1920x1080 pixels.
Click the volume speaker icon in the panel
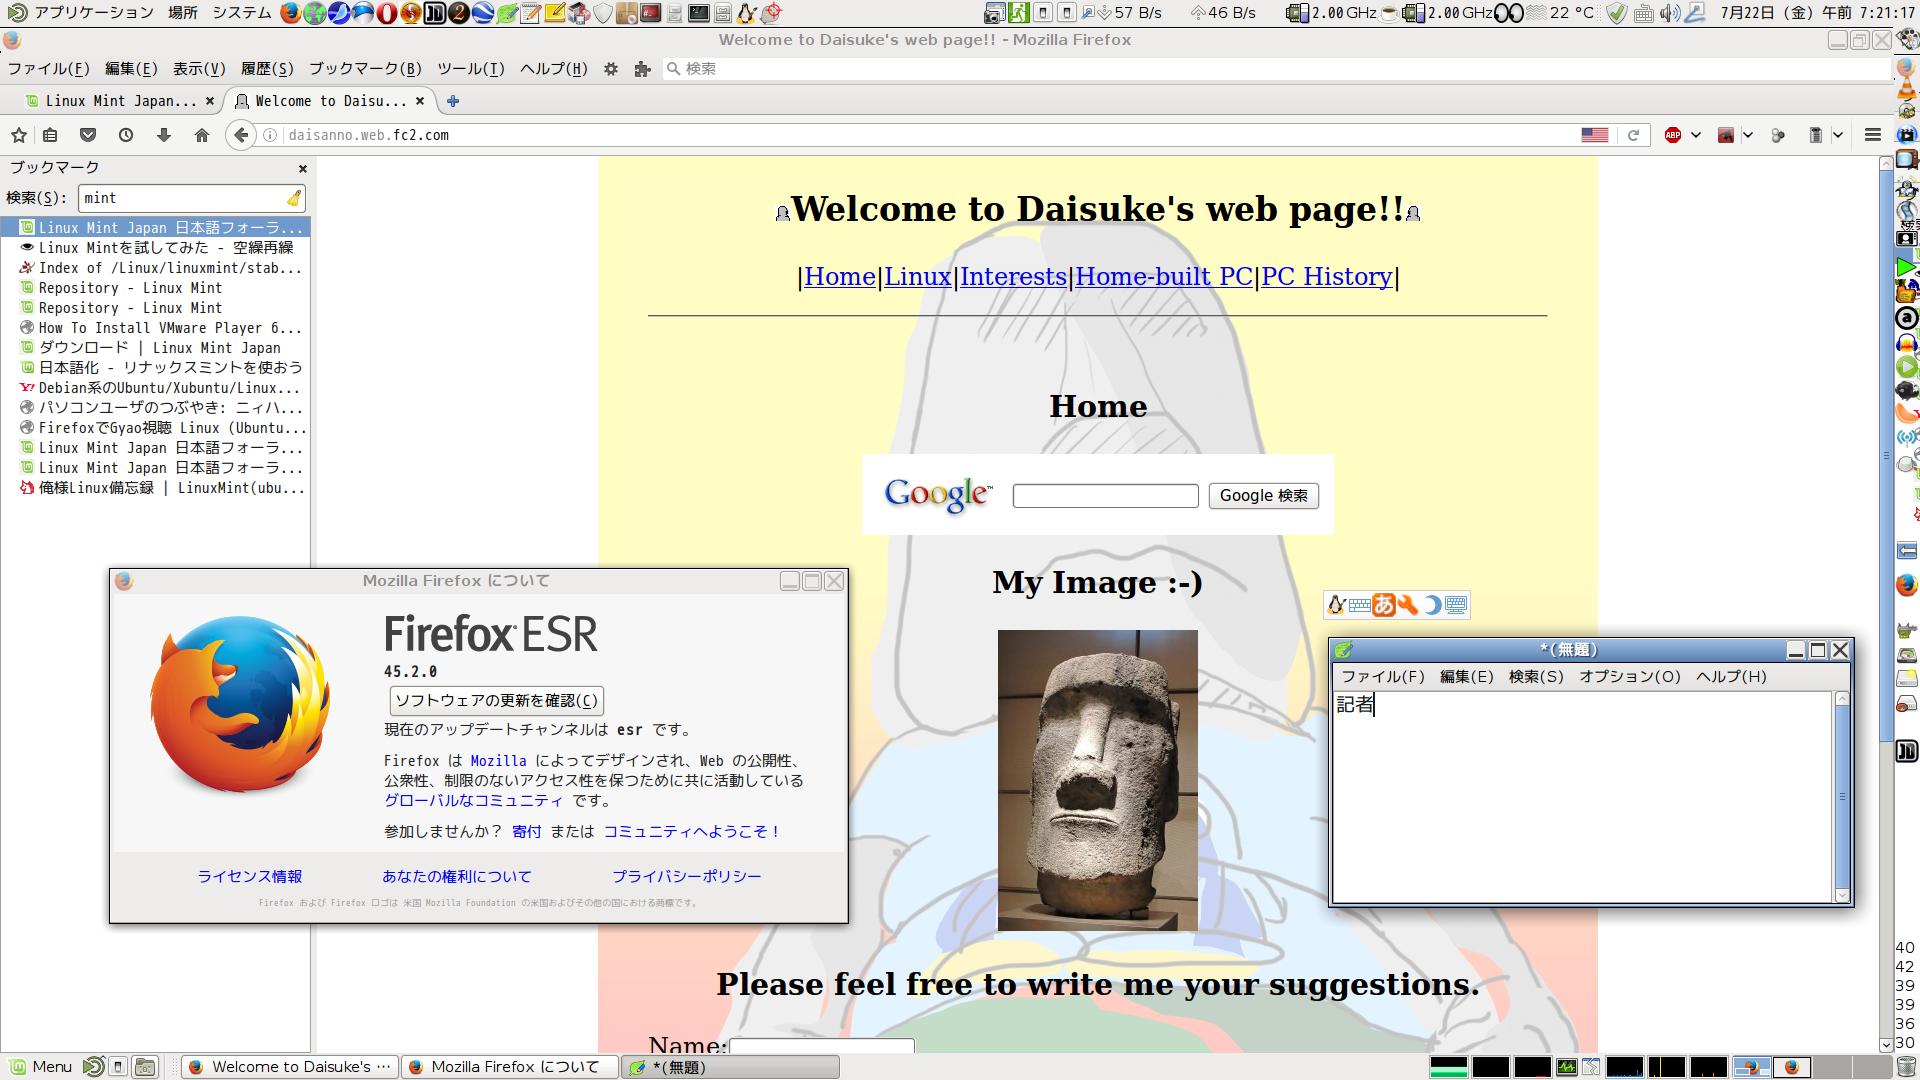1669,13
